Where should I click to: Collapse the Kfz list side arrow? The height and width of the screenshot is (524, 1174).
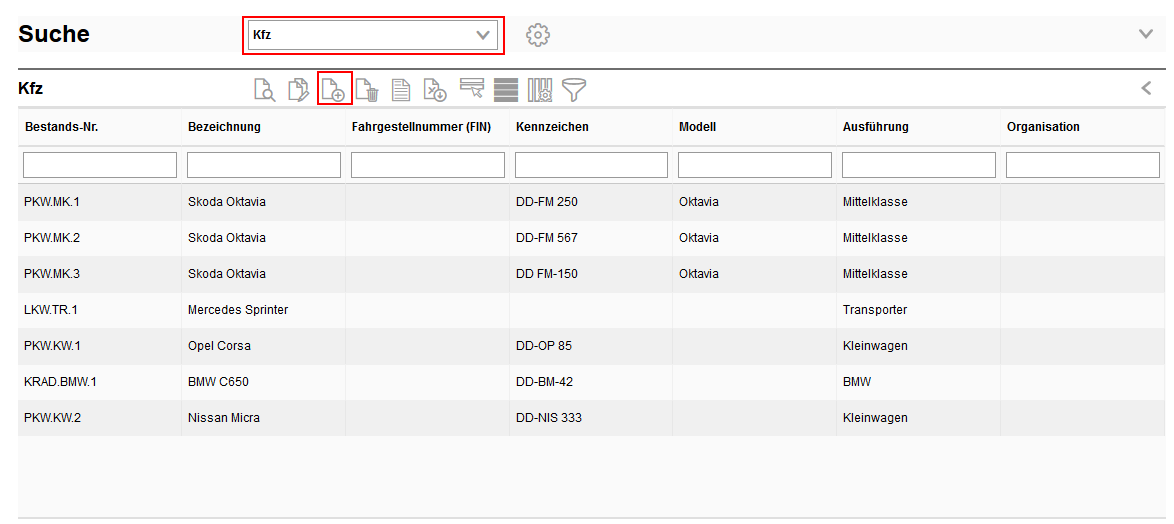pos(1146,88)
